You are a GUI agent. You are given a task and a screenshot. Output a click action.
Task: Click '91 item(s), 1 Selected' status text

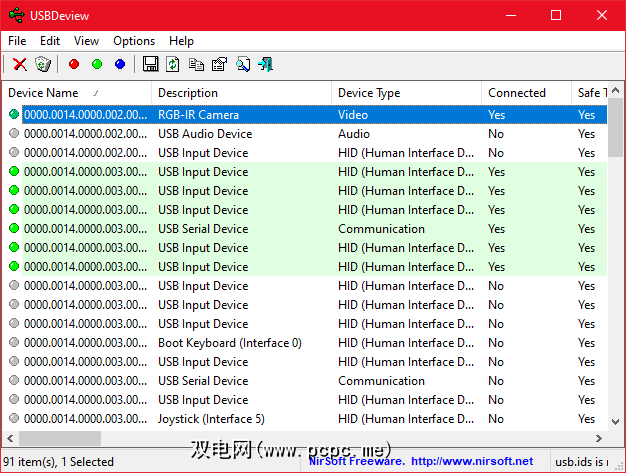[x=58, y=461]
